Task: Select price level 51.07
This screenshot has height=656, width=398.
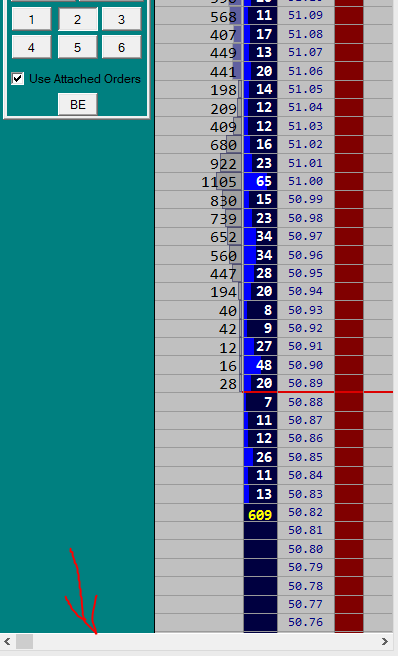Action: coord(306,53)
